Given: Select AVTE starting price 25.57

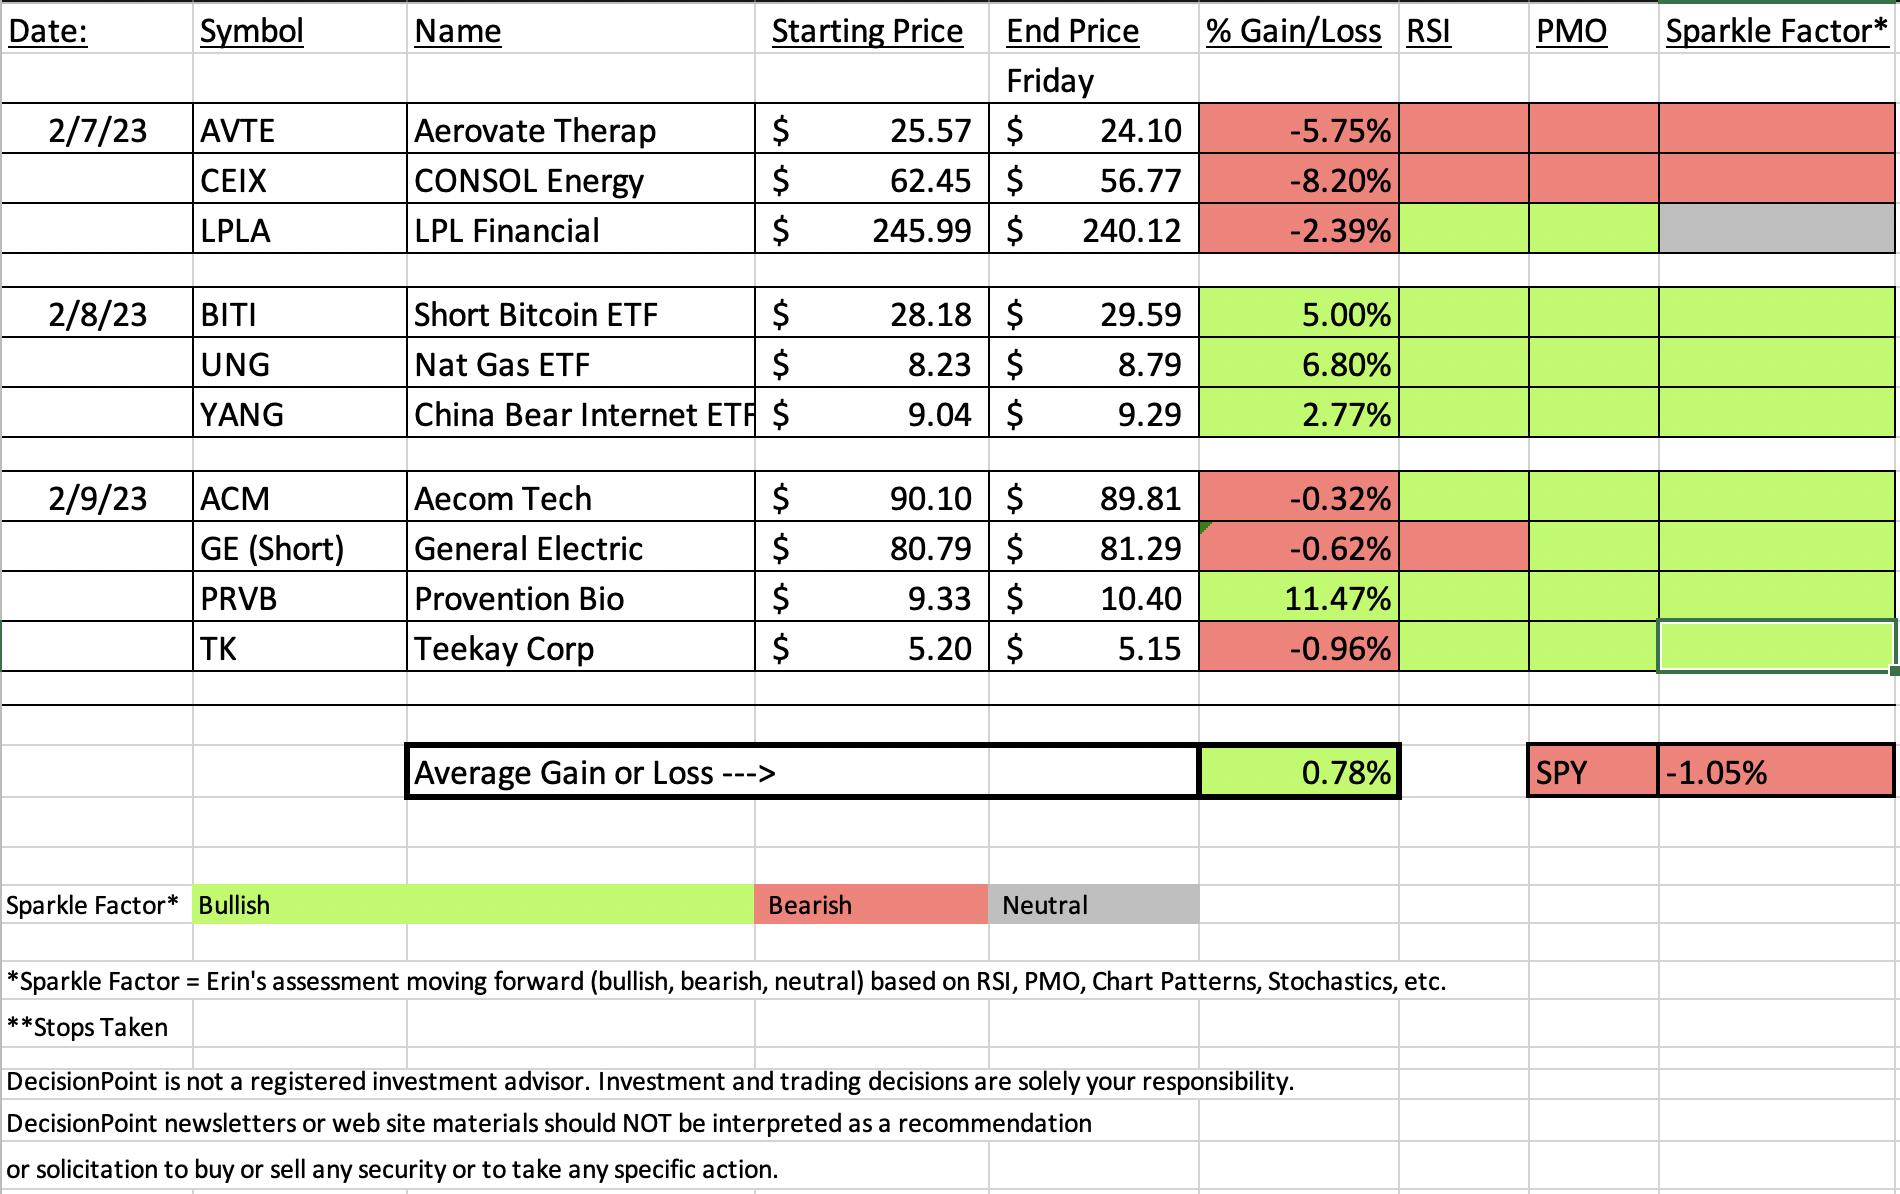Looking at the screenshot, I should pos(871,129).
